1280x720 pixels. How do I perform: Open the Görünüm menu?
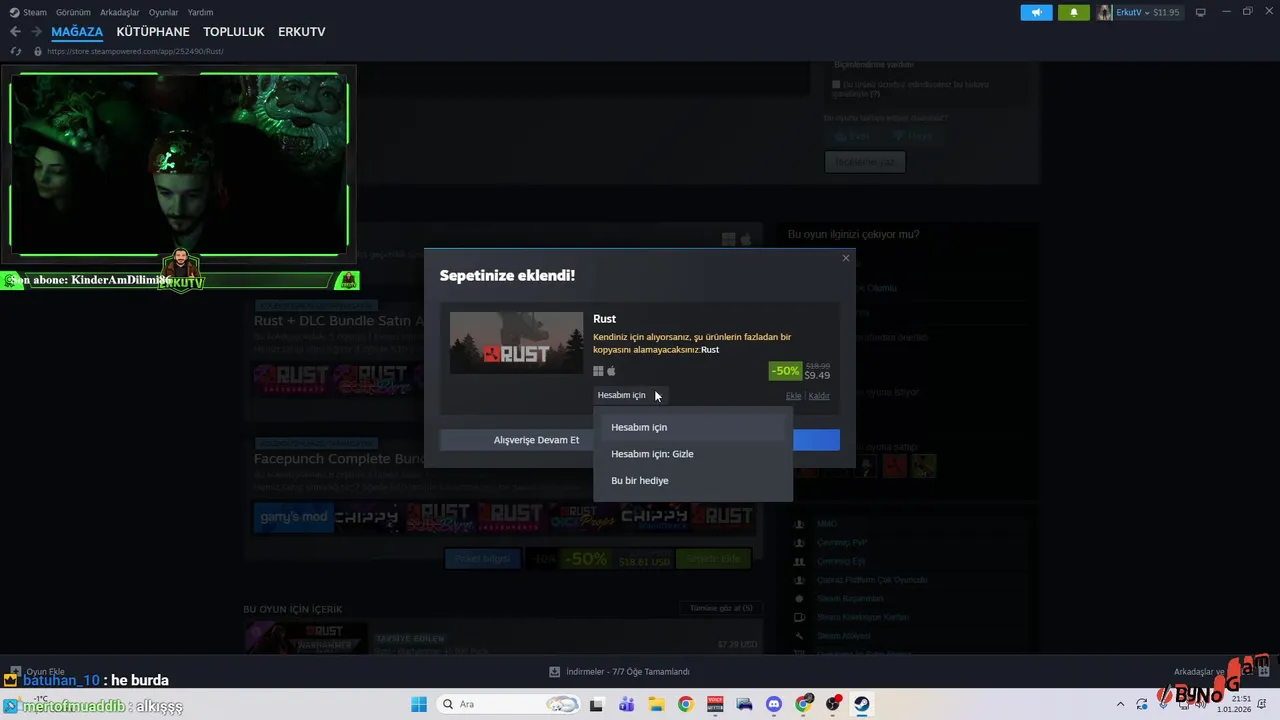tap(72, 12)
